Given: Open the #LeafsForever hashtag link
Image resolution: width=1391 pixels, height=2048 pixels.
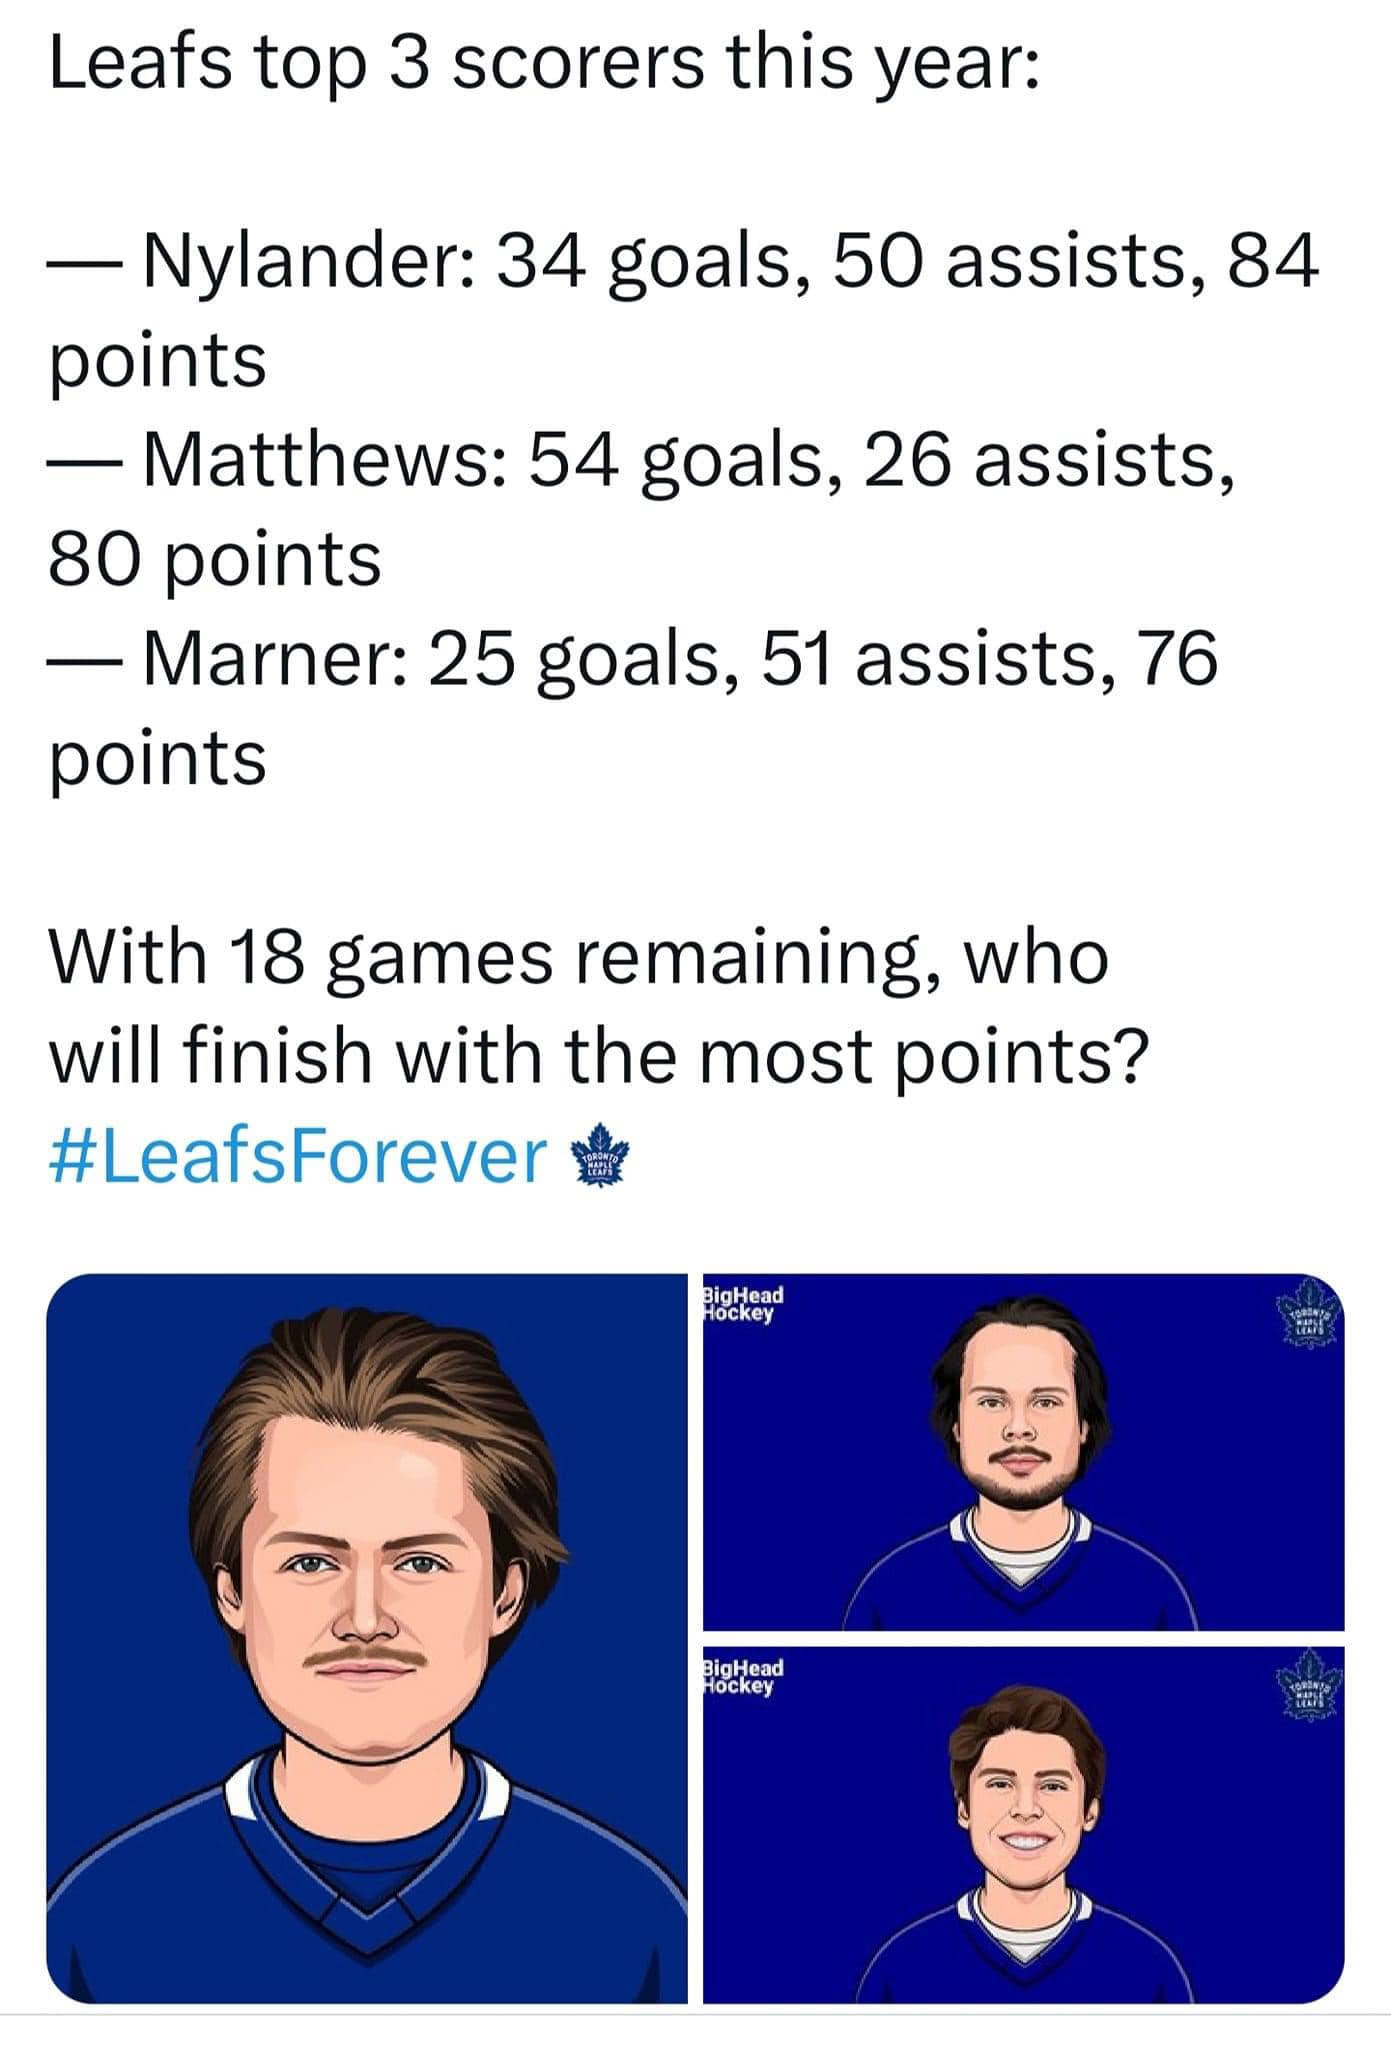Looking at the screenshot, I should [x=298, y=1156].
